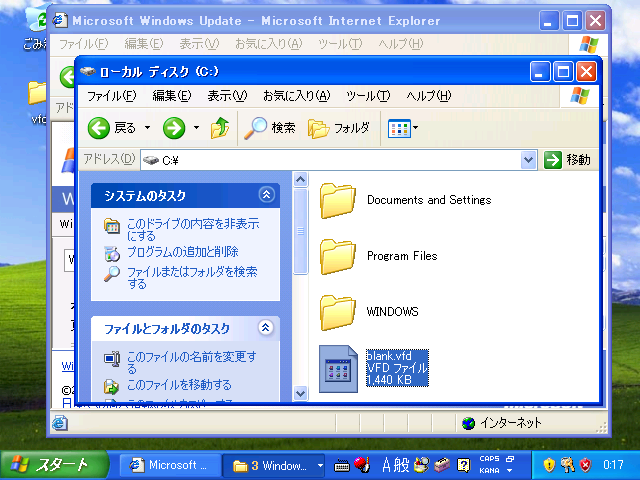
Task: Open the IME toolbox icon
Action: coord(442,464)
